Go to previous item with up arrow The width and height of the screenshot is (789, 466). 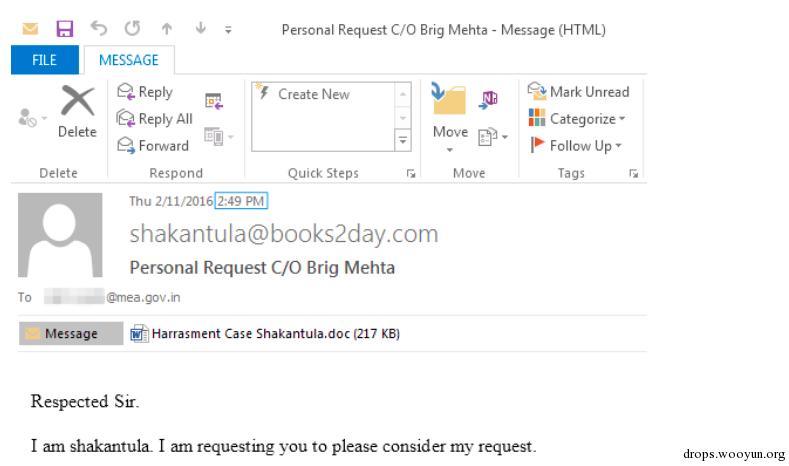tap(167, 29)
